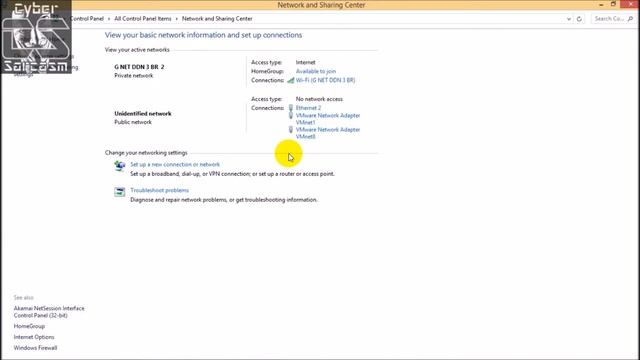The width and height of the screenshot is (640, 360).
Task: Open Windows Firewall link
Action: pos(35,348)
